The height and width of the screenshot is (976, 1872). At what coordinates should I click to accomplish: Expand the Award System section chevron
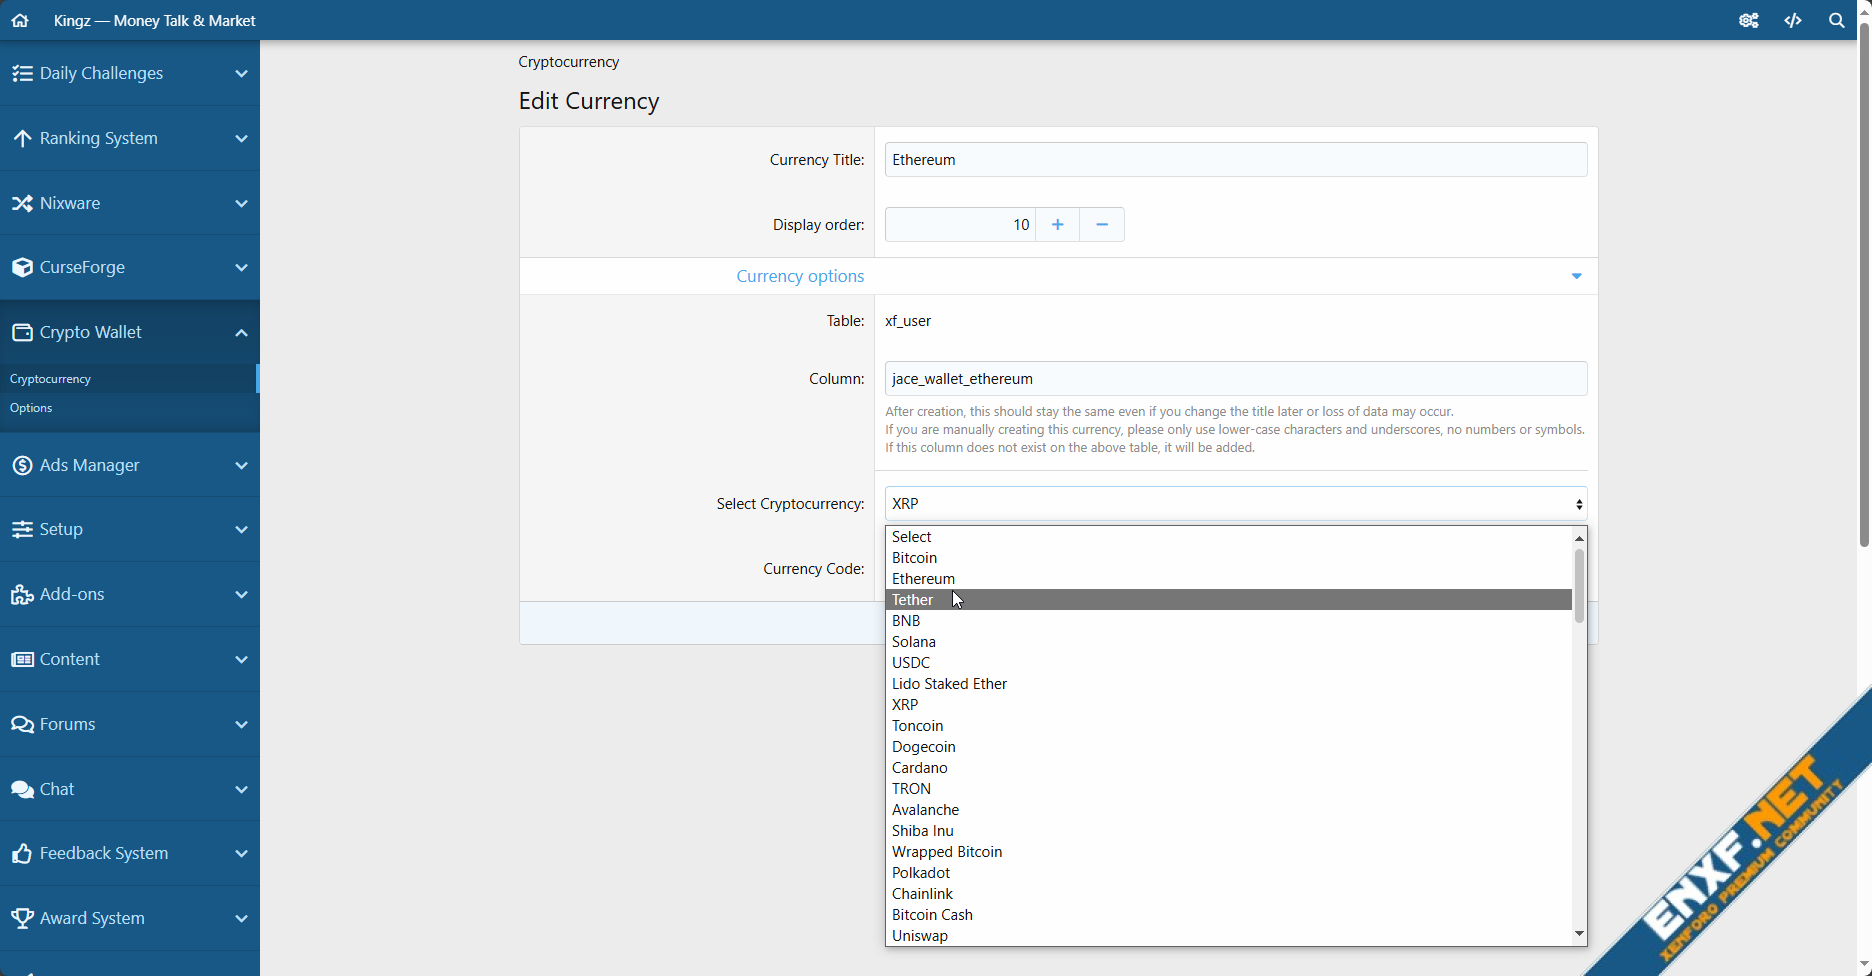coord(241,918)
